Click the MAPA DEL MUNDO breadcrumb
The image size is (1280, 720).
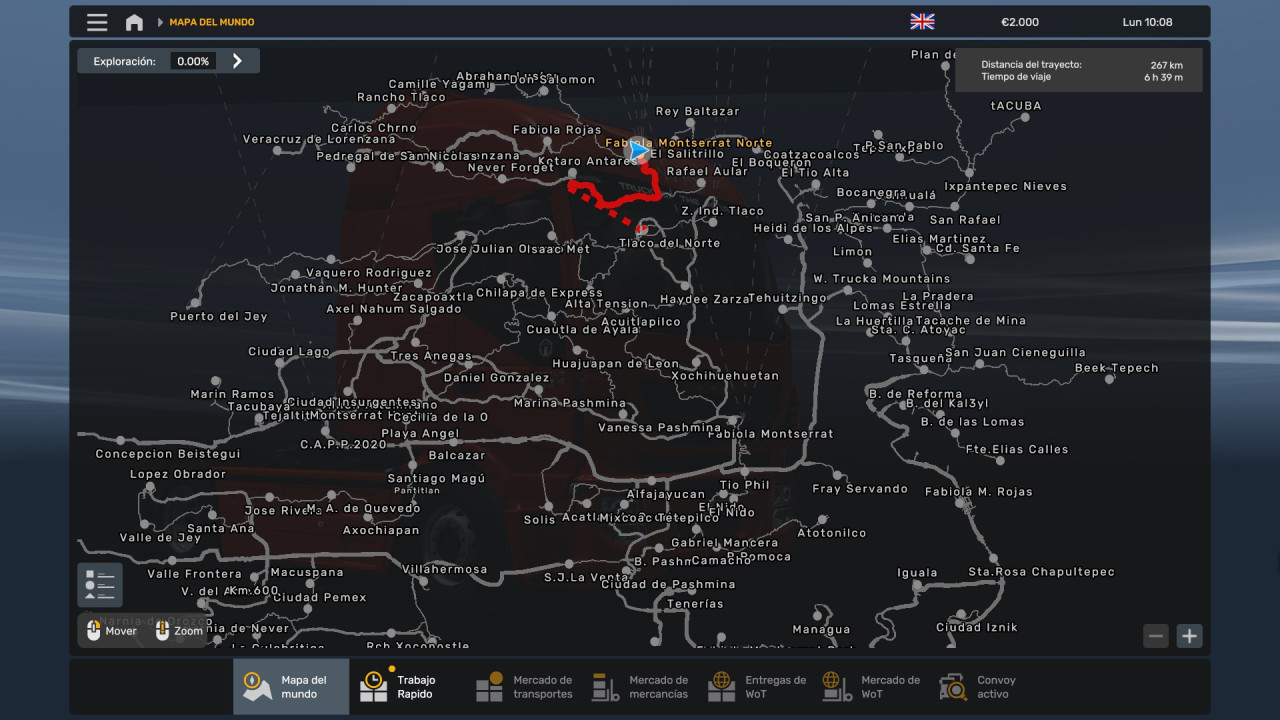pos(211,22)
